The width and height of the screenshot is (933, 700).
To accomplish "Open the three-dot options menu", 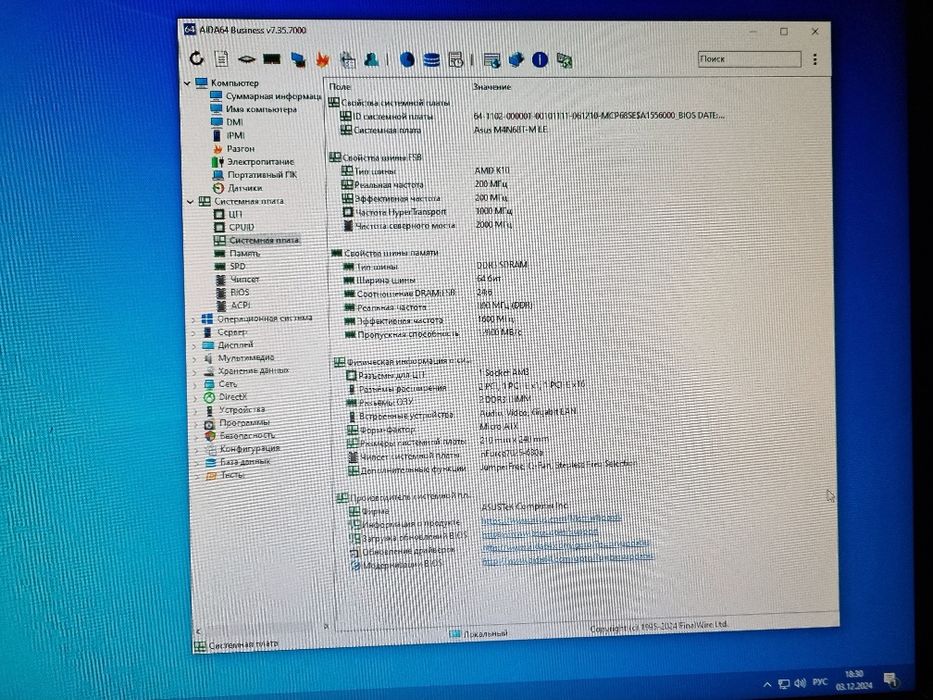I will [x=815, y=59].
